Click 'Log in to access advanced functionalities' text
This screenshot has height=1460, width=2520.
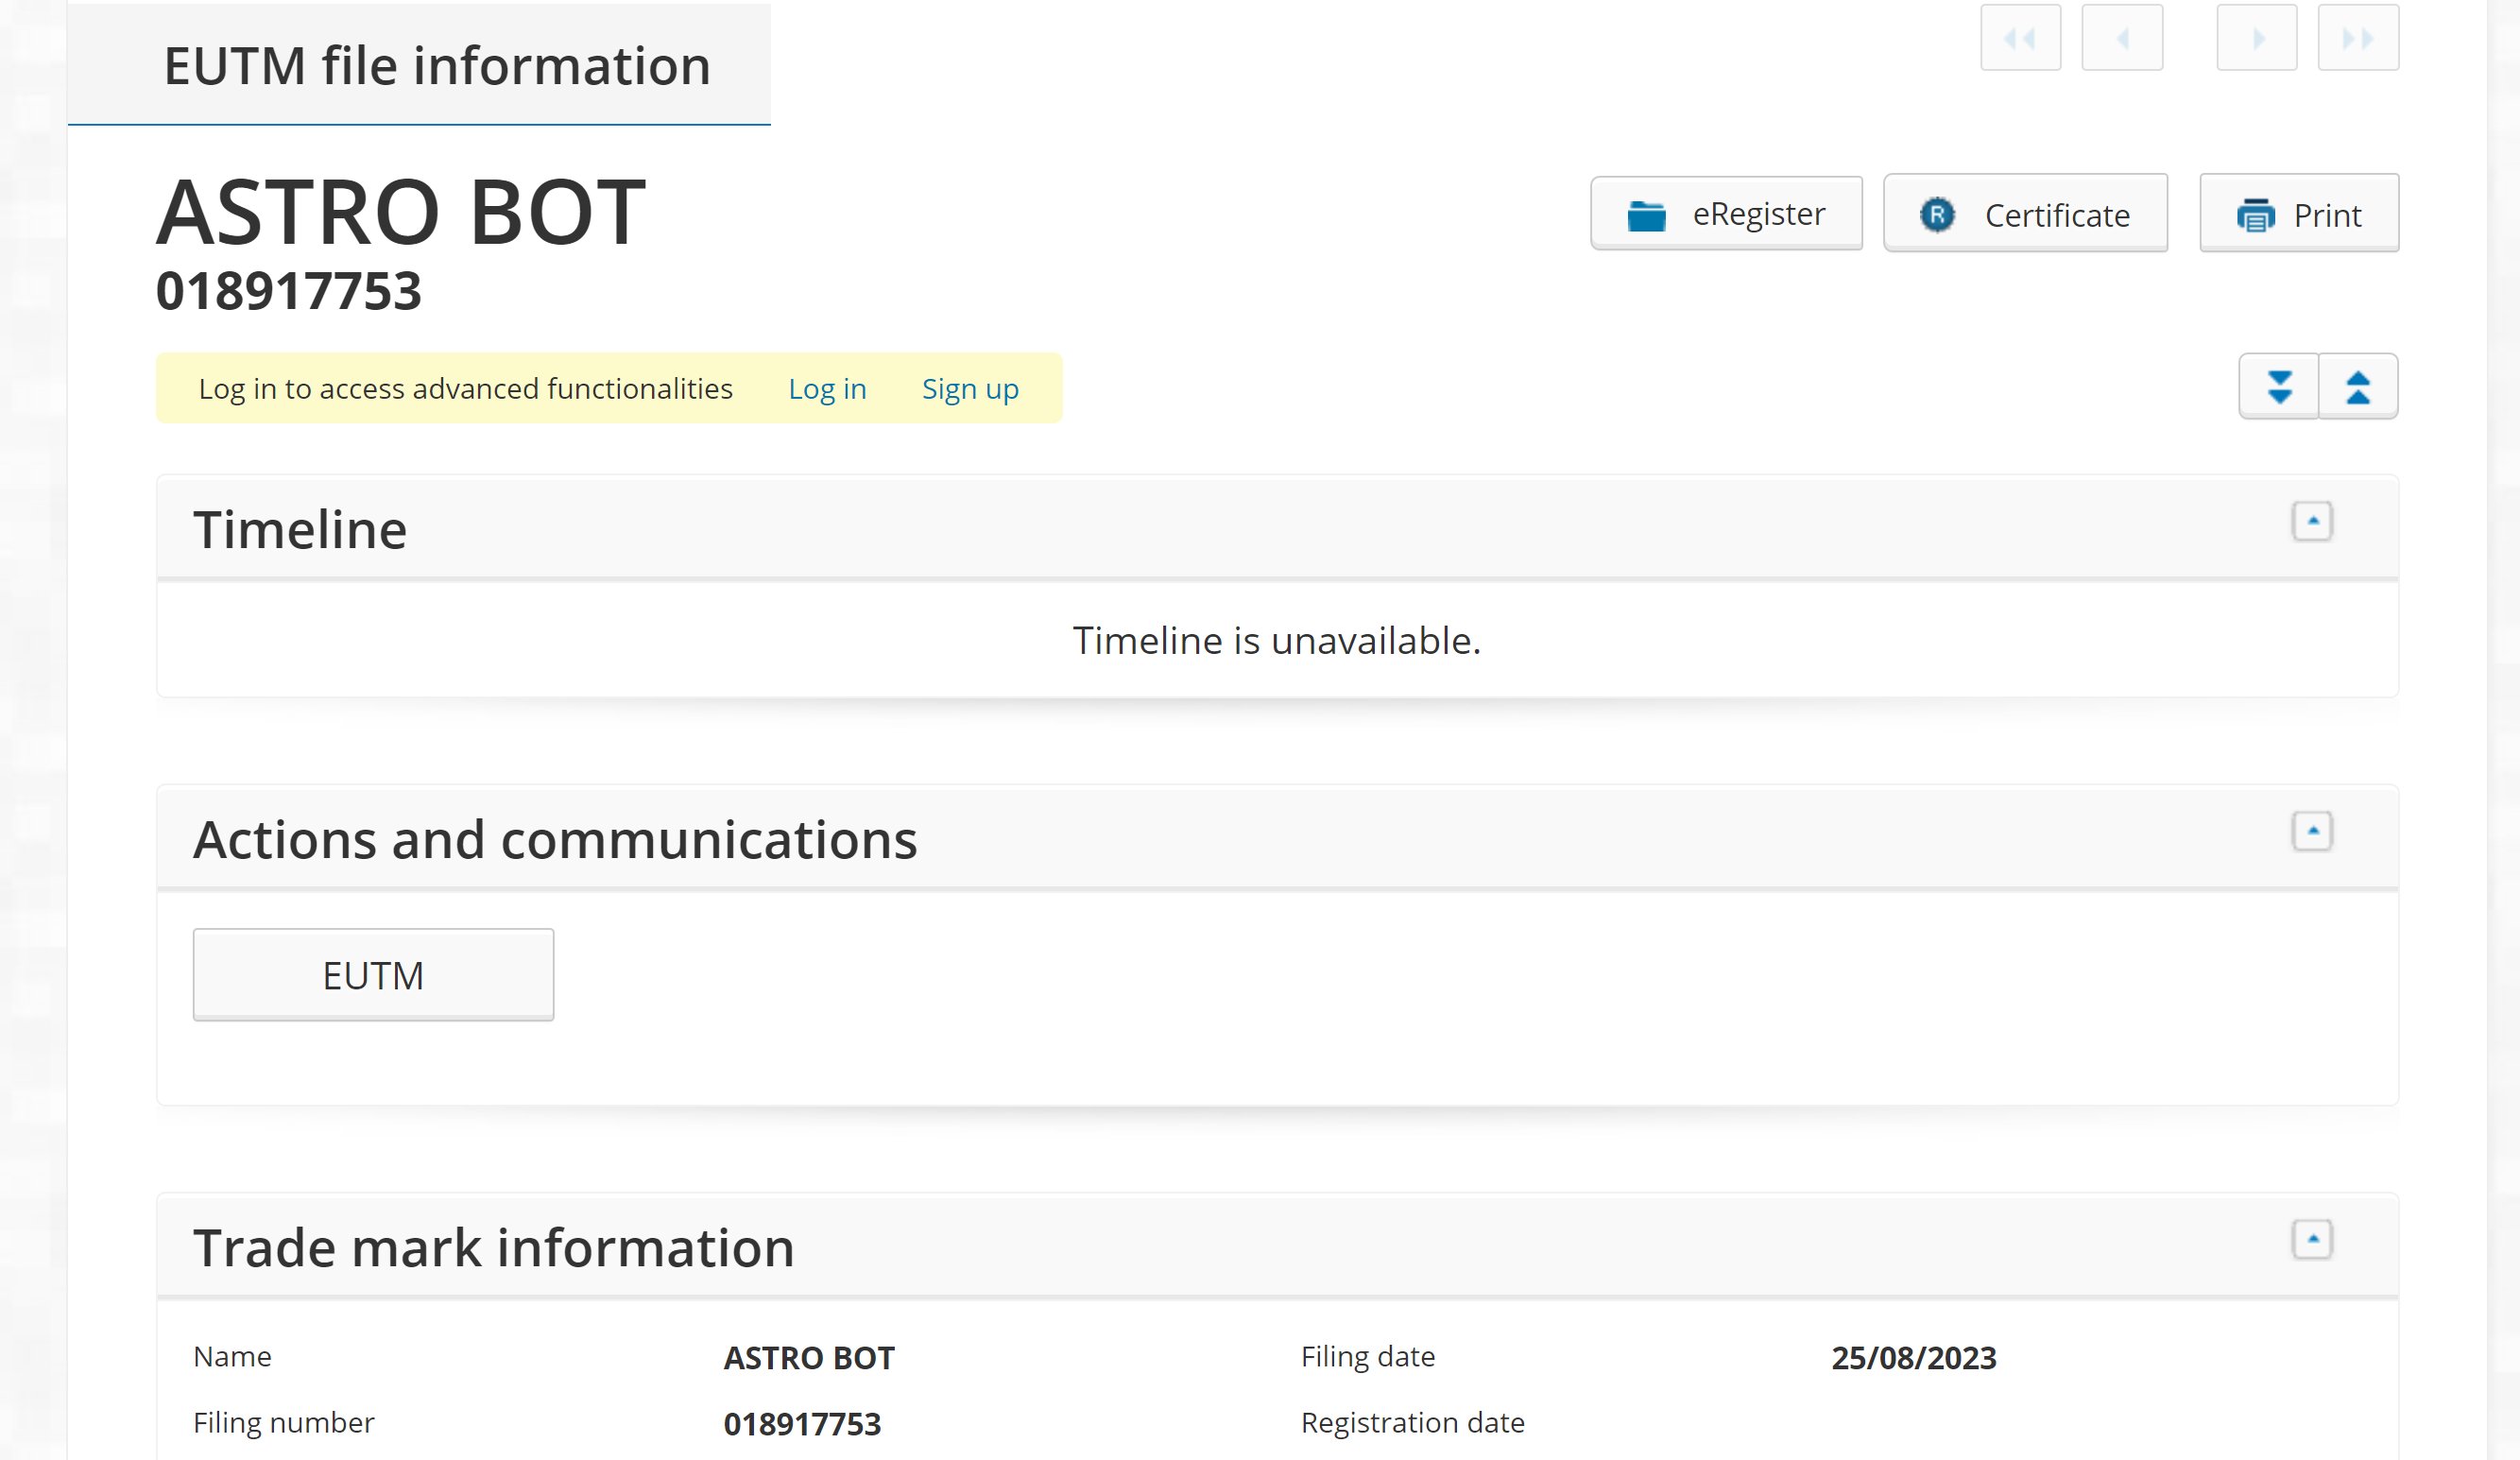(466, 389)
